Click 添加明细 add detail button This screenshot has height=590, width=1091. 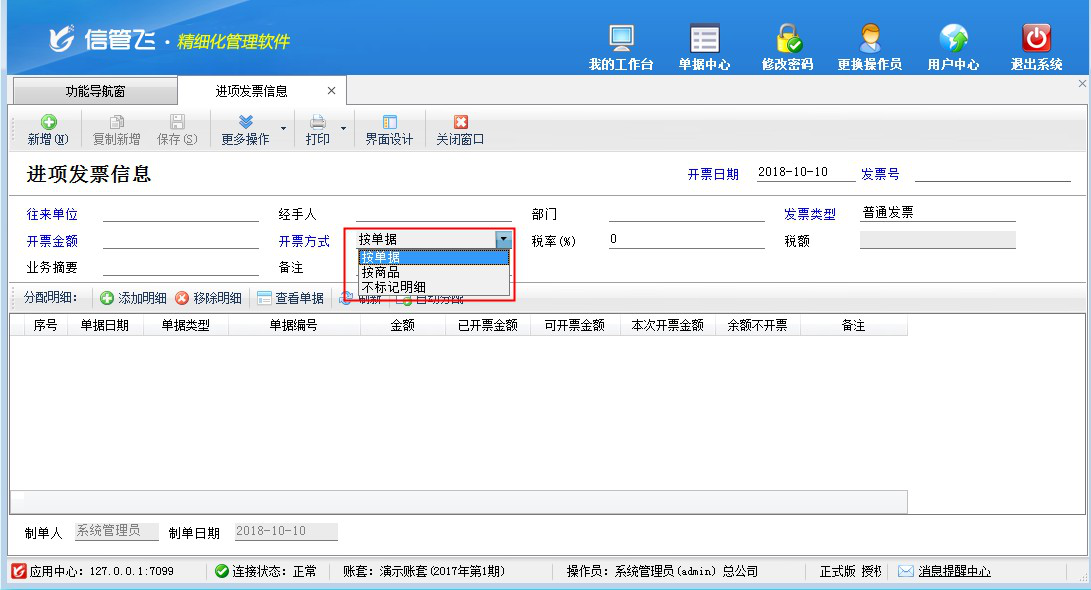pyautogui.click(x=133, y=298)
